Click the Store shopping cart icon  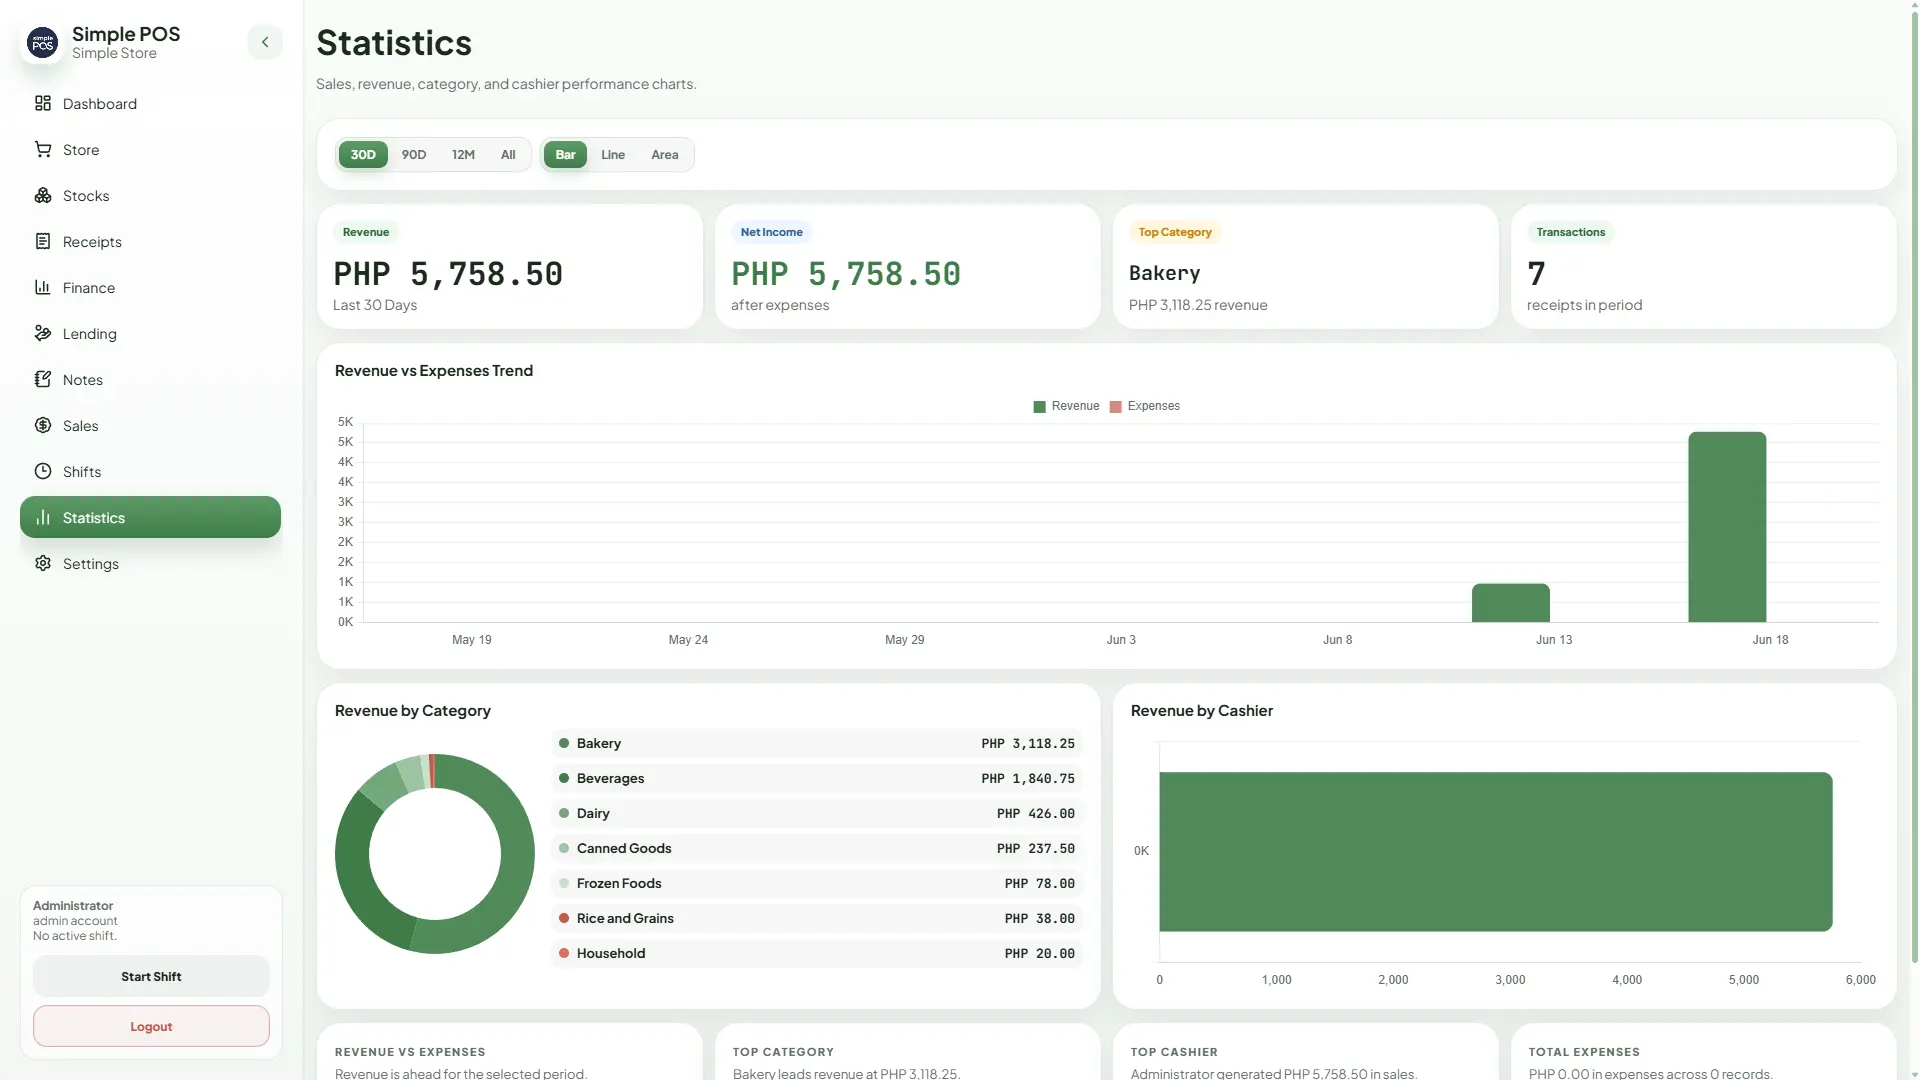(x=43, y=150)
